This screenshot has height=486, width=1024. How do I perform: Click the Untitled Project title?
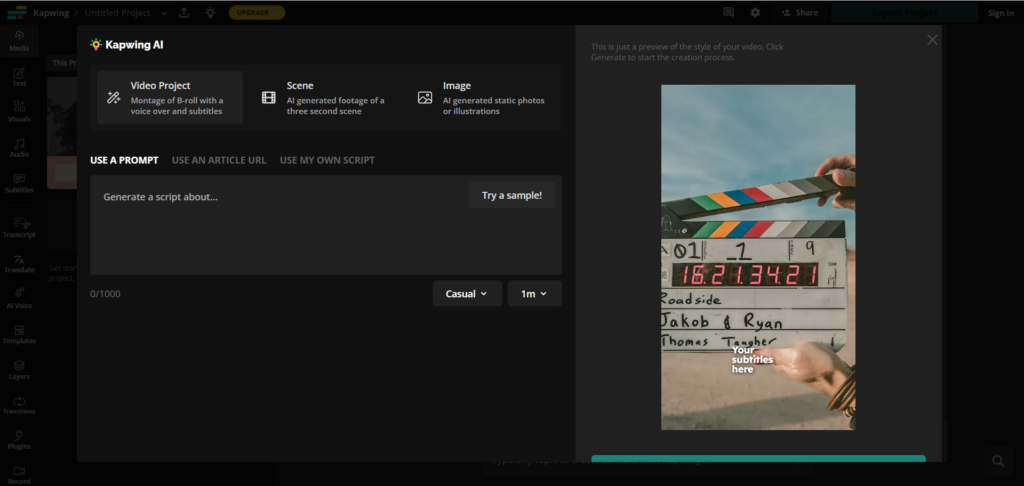tap(118, 12)
